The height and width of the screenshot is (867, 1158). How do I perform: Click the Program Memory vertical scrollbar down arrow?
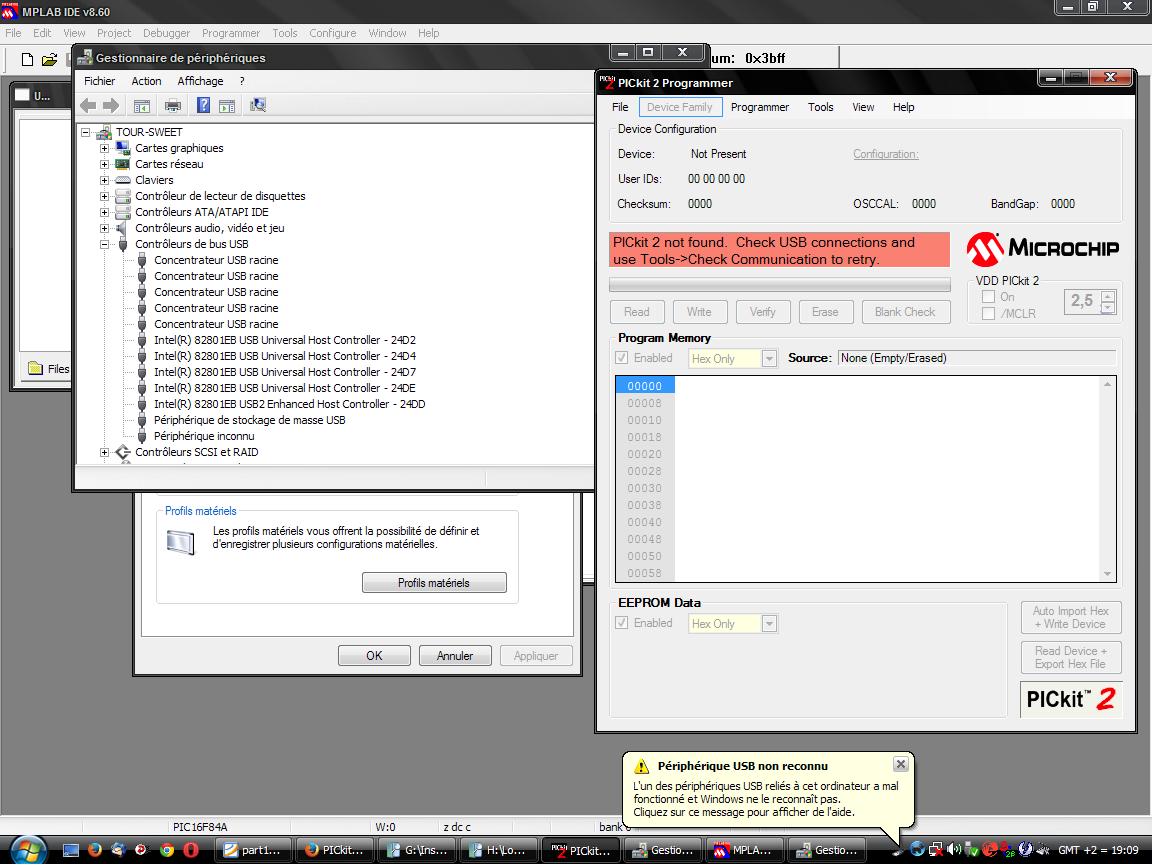coord(1107,575)
